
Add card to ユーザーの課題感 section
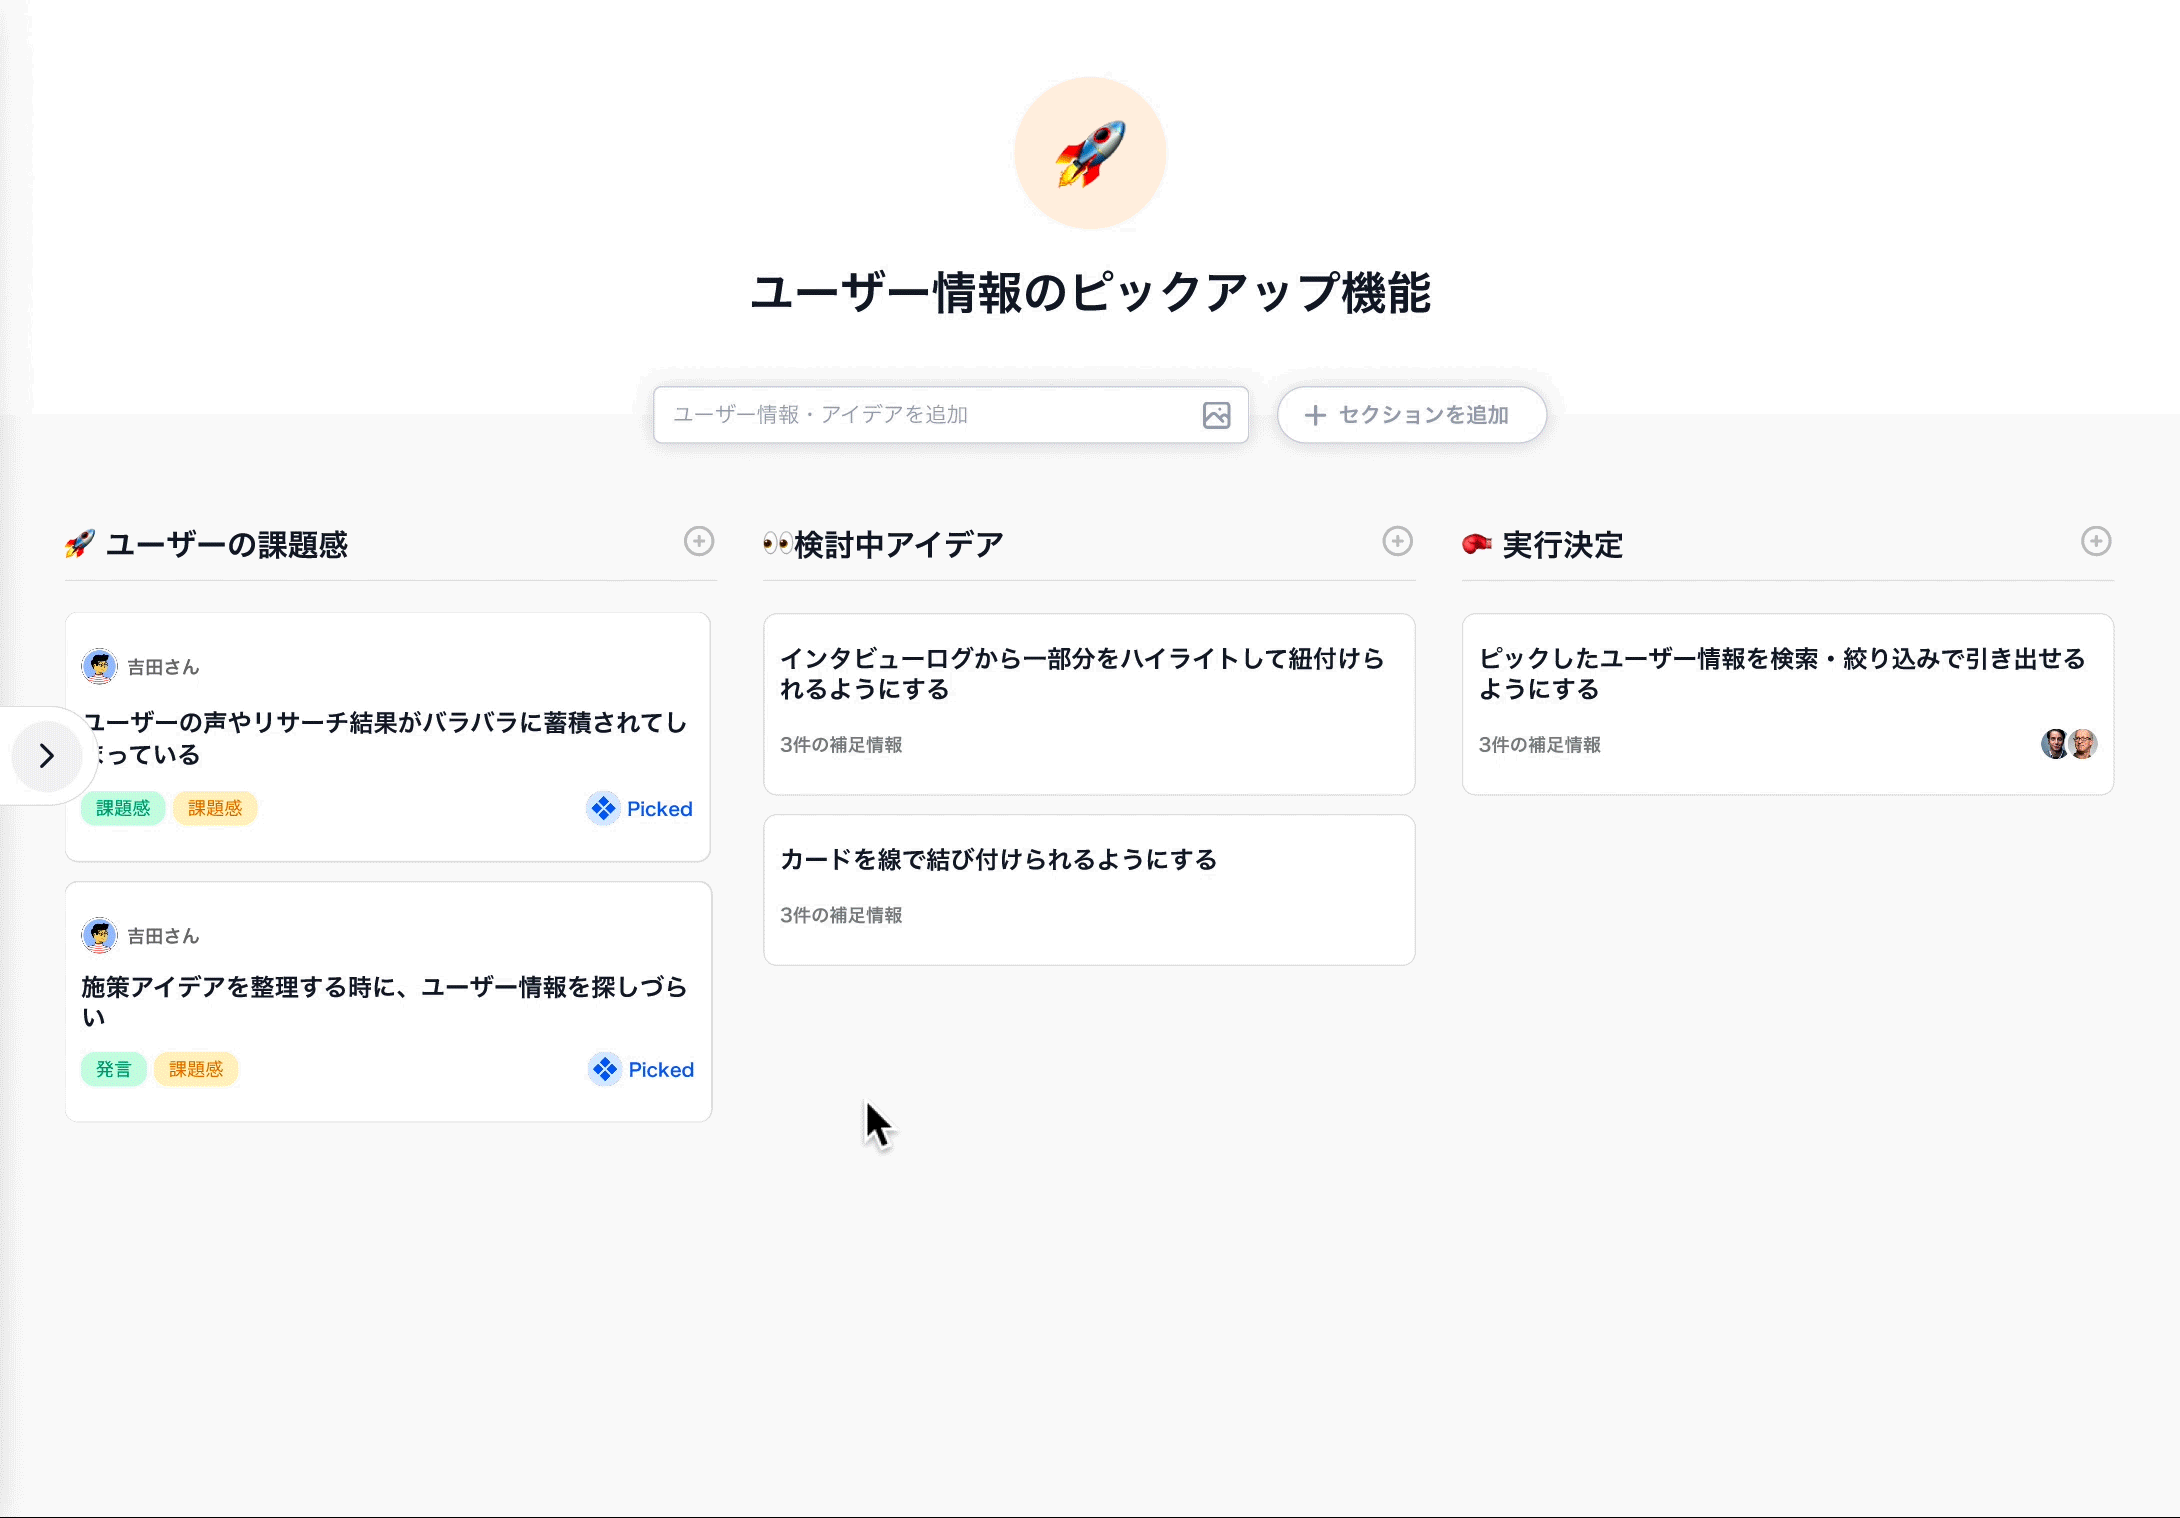point(699,541)
